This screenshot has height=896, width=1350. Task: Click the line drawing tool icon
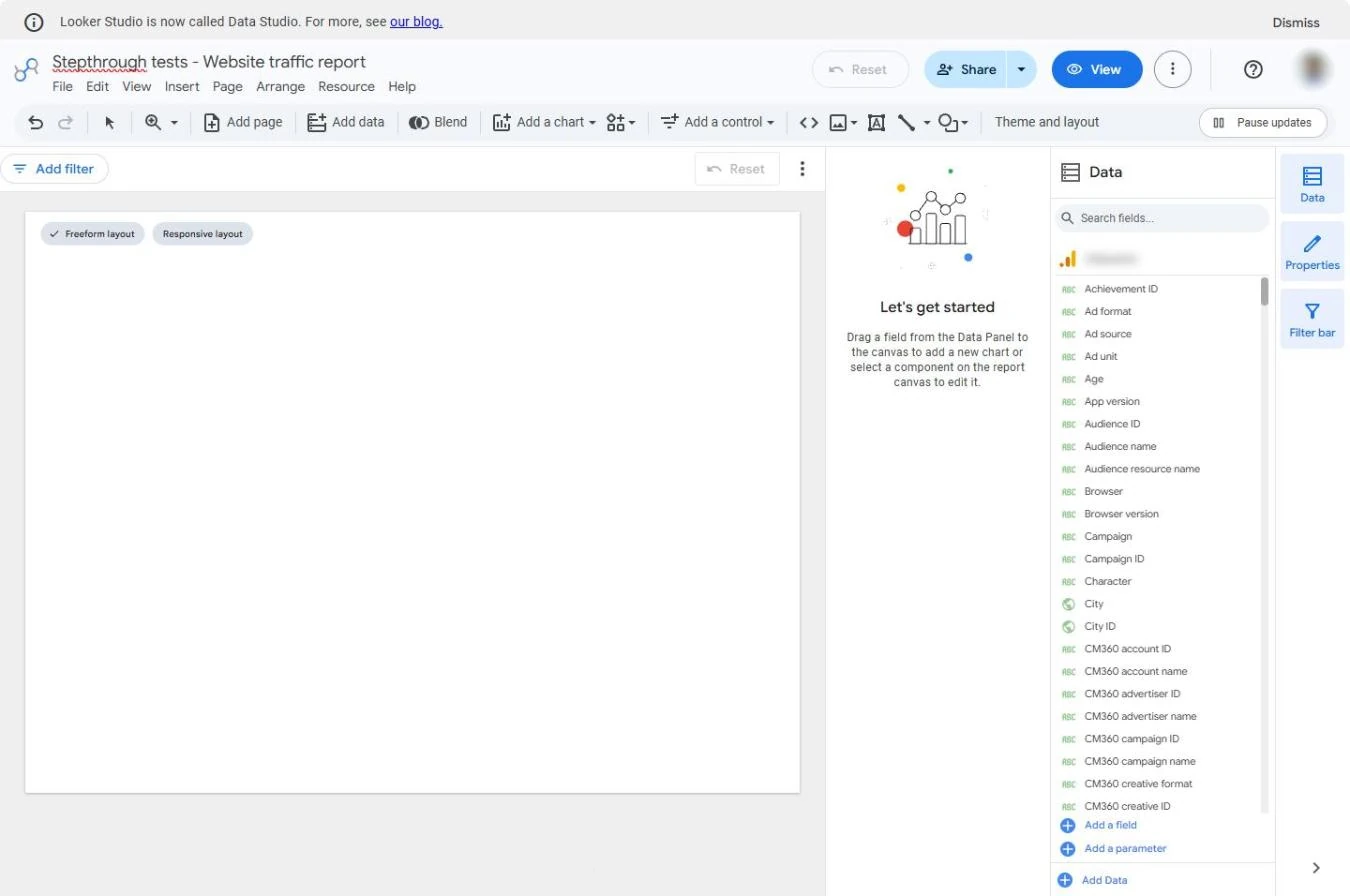906,122
